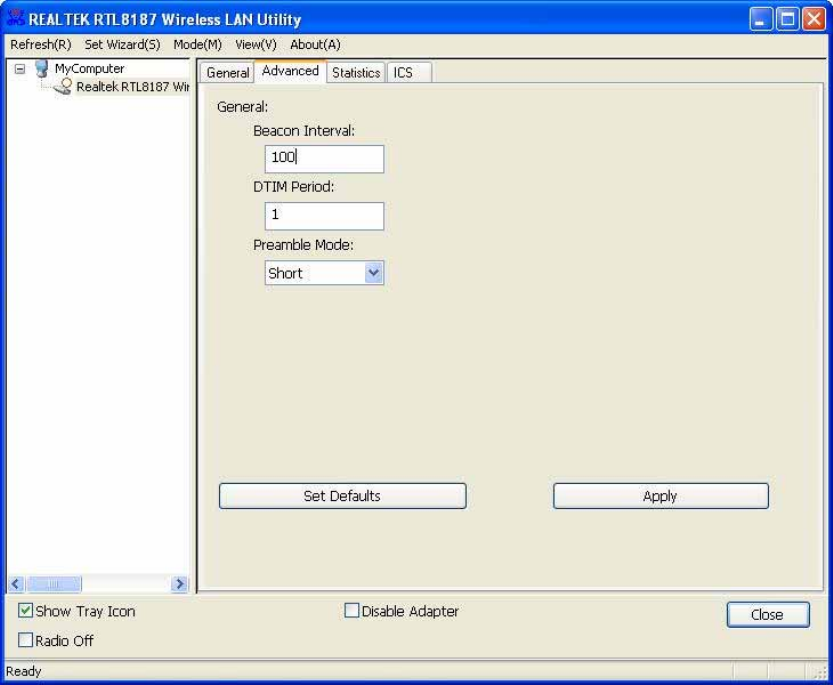833x685 pixels.
Task: Open the Preamble Mode dropdown
Action: pos(324,273)
